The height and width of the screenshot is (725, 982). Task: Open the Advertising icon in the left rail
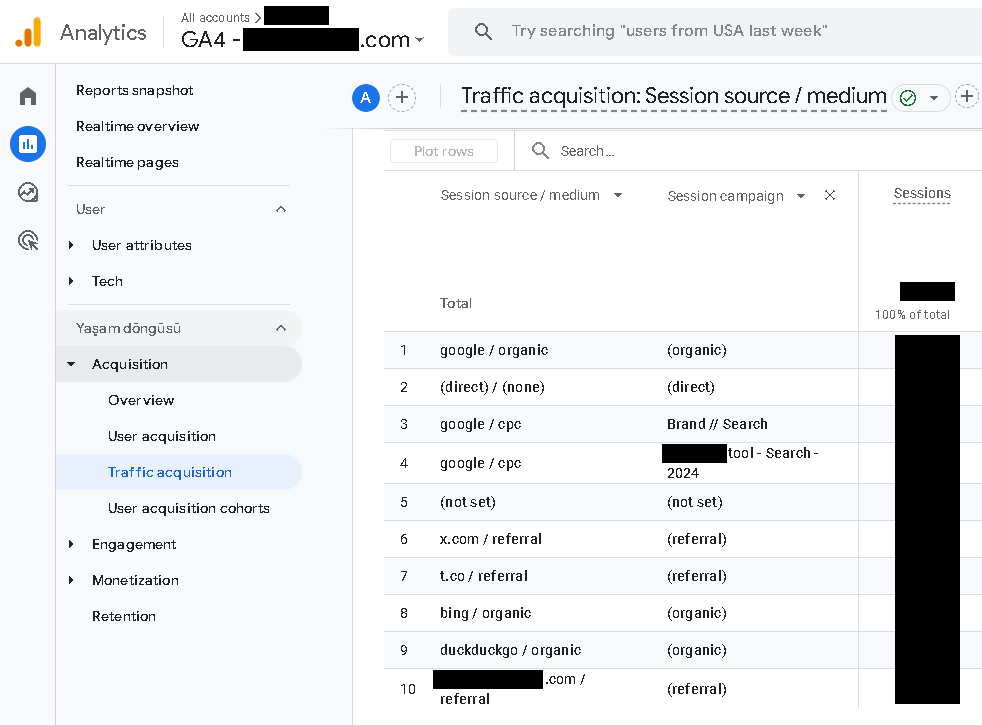point(27,240)
